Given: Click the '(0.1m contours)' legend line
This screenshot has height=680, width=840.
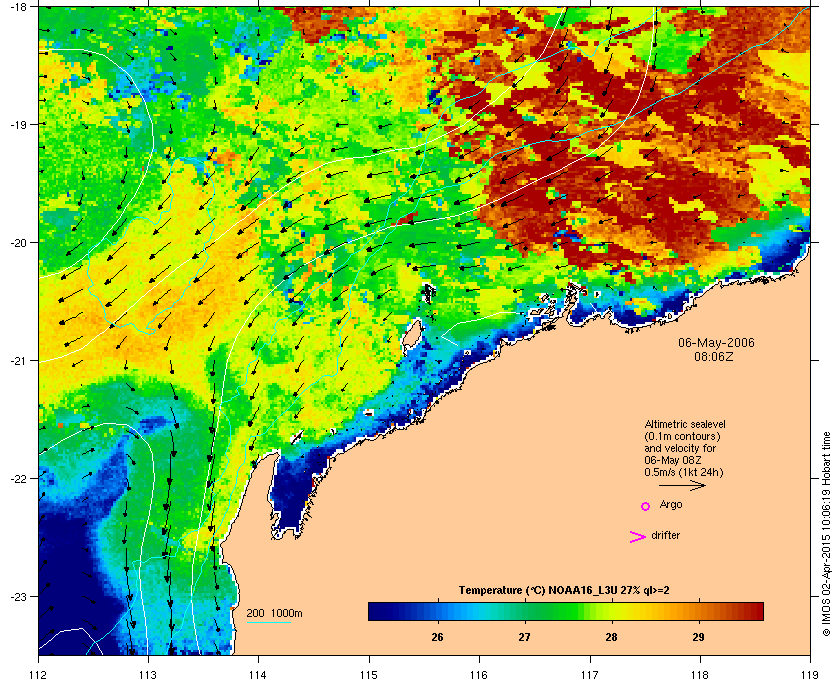Looking at the screenshot, I should (x=682, y=436).
